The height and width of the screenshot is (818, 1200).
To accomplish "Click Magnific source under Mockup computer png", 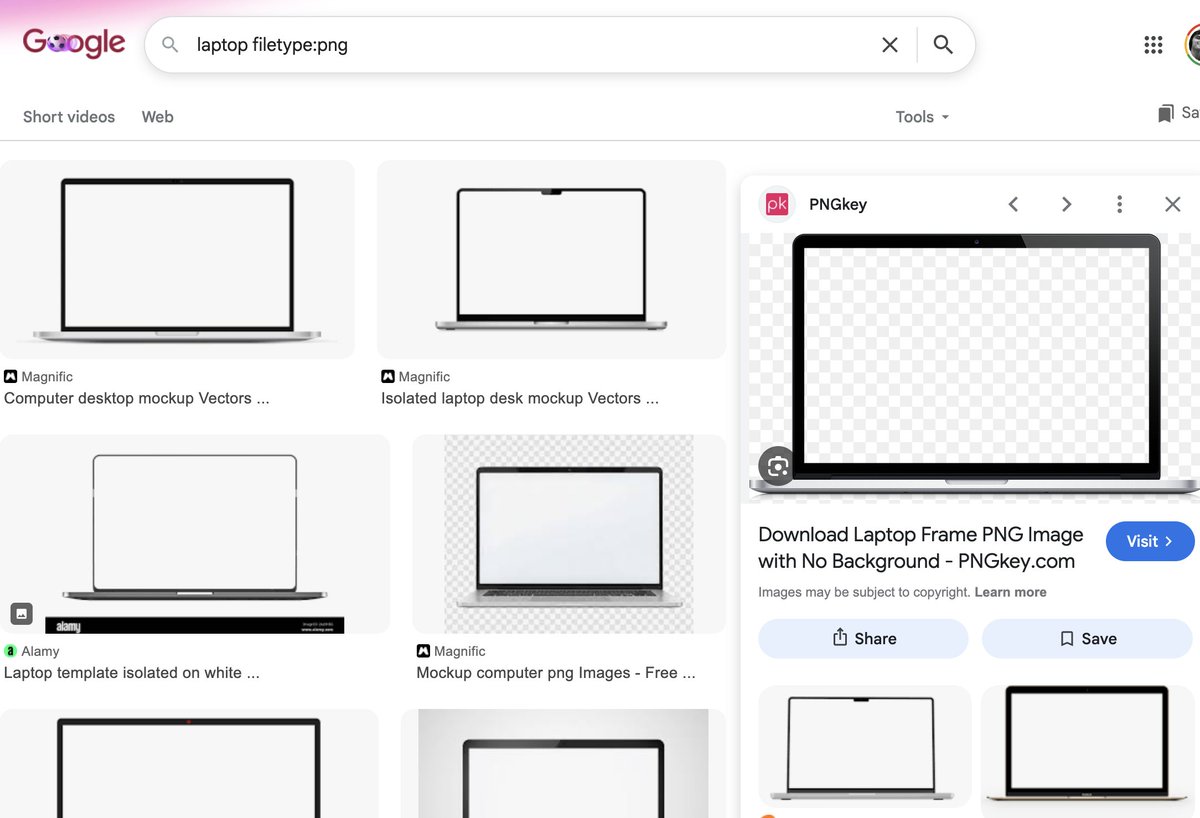I will coord(451,651).
